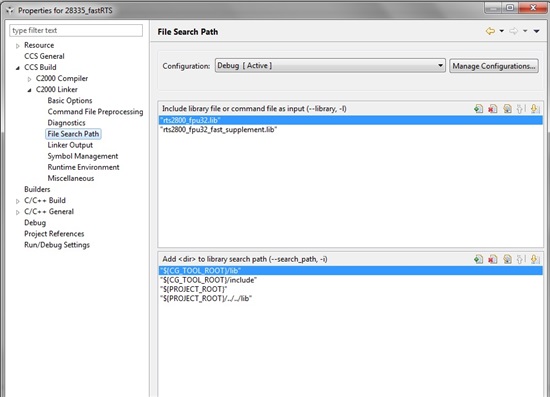Expand the C/C++ Build node
Screen dimensions: 550x397
pos(18,201)
